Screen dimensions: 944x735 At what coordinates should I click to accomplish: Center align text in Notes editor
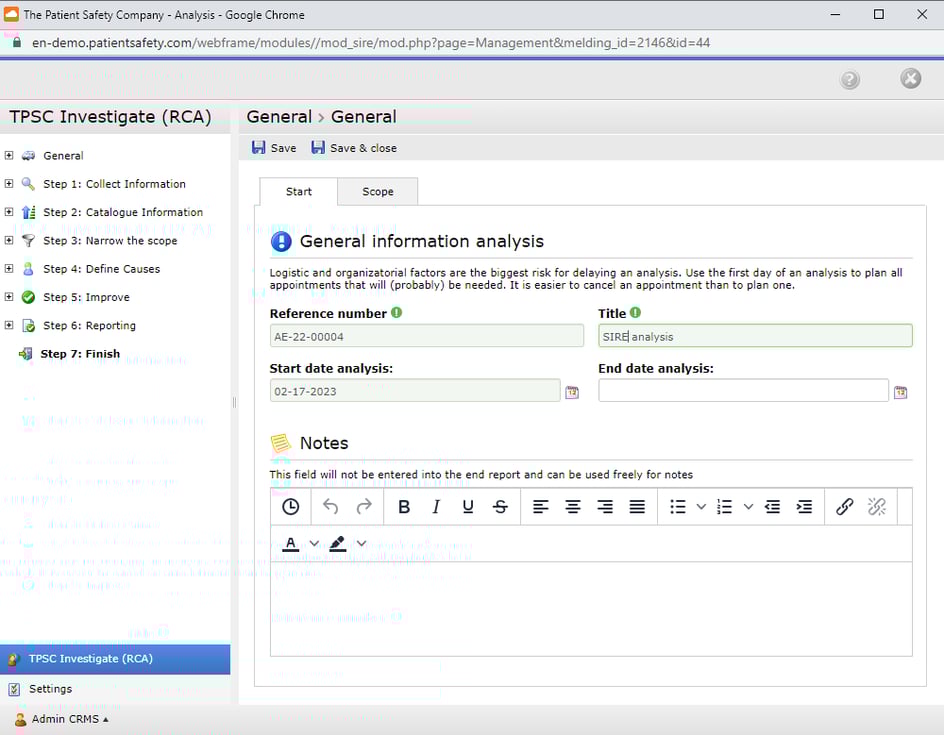[x=573, y=507]
